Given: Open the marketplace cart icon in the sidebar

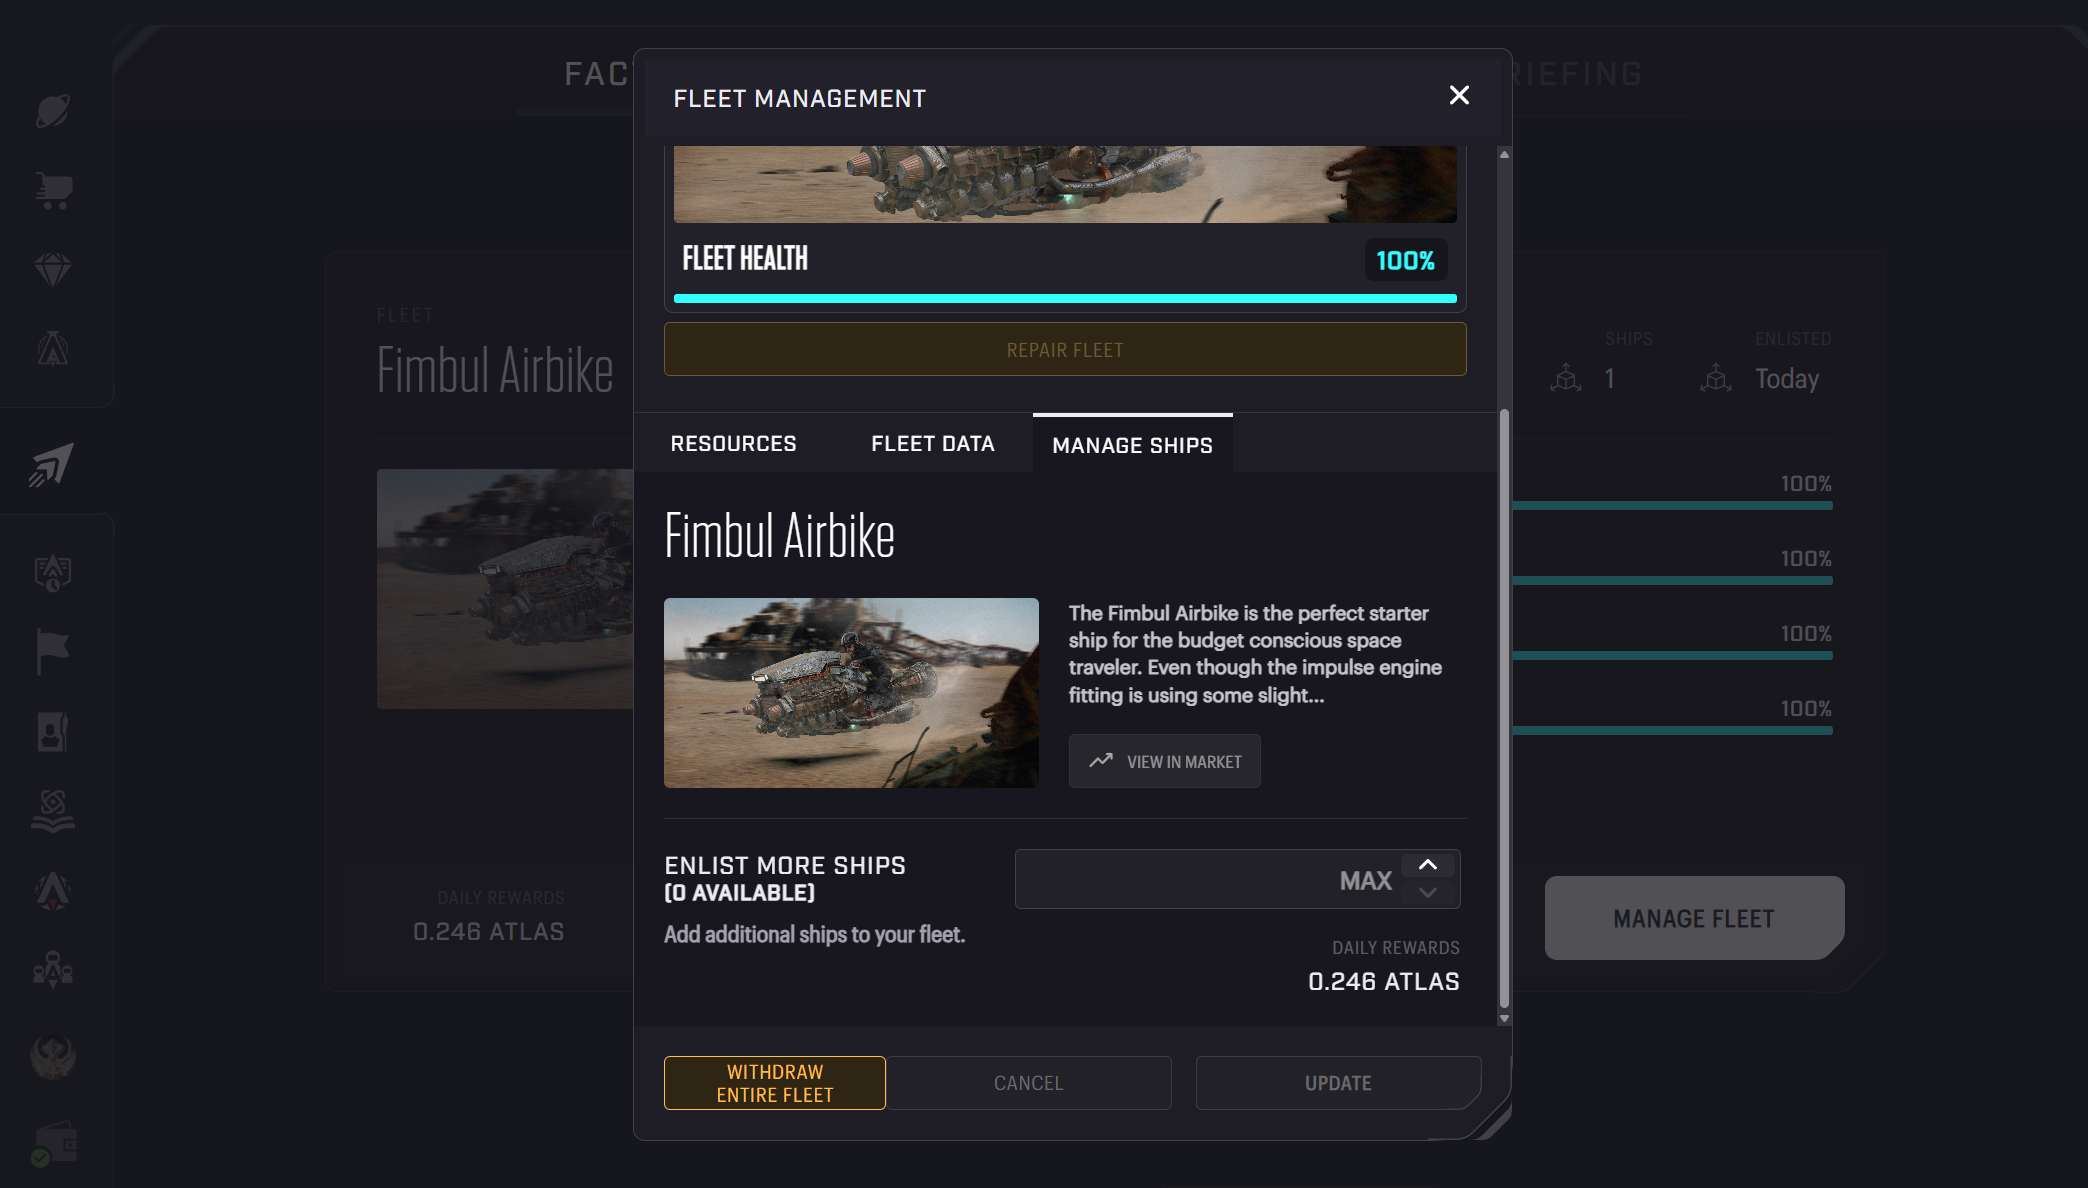Looking at the screenshot, I should coord(53,190).
